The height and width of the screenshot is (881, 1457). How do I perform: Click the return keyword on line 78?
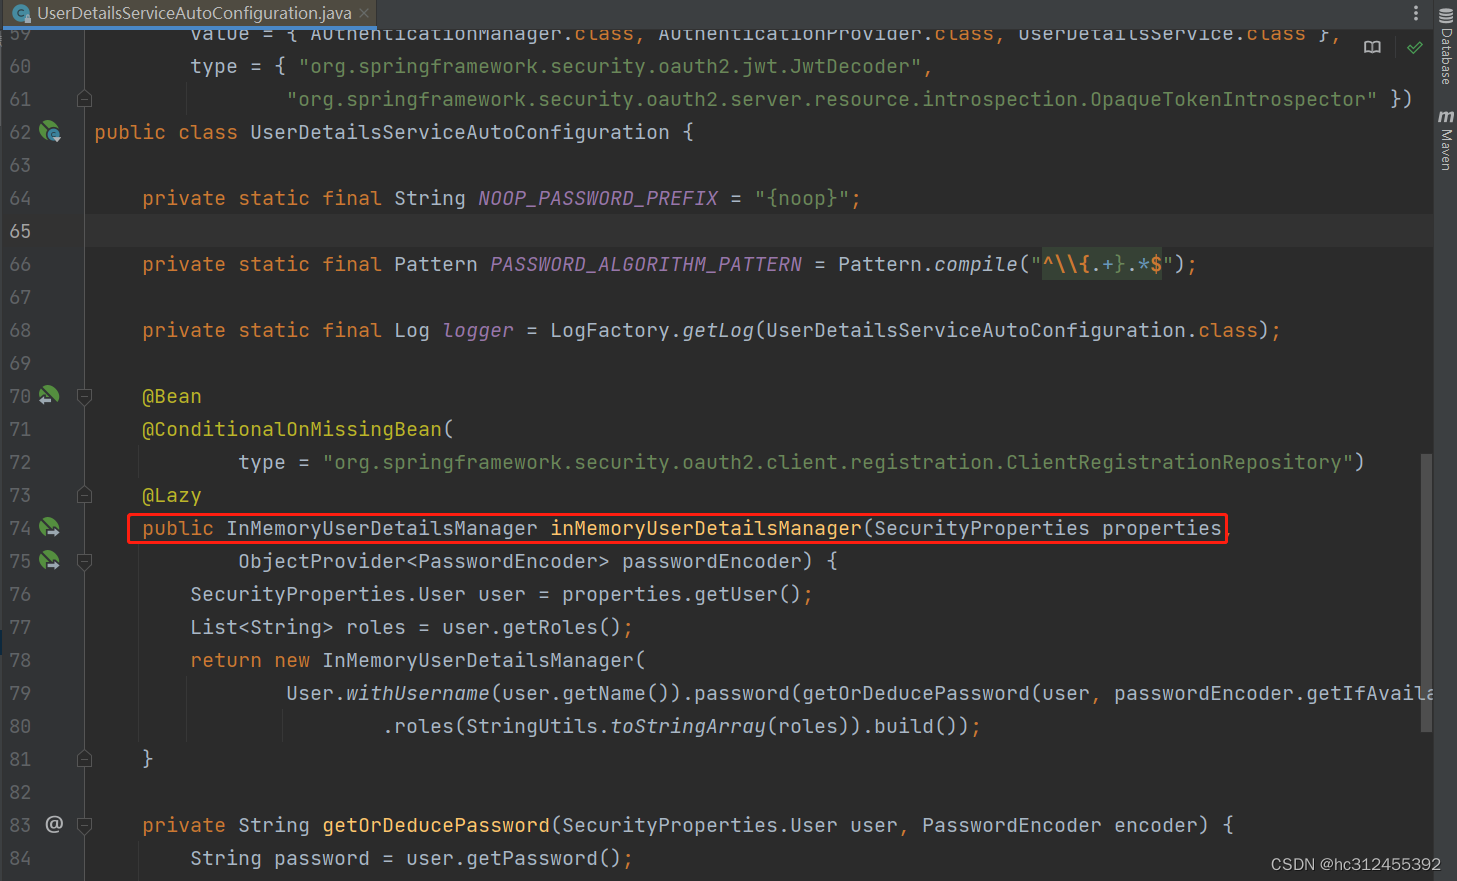(226, 660)
